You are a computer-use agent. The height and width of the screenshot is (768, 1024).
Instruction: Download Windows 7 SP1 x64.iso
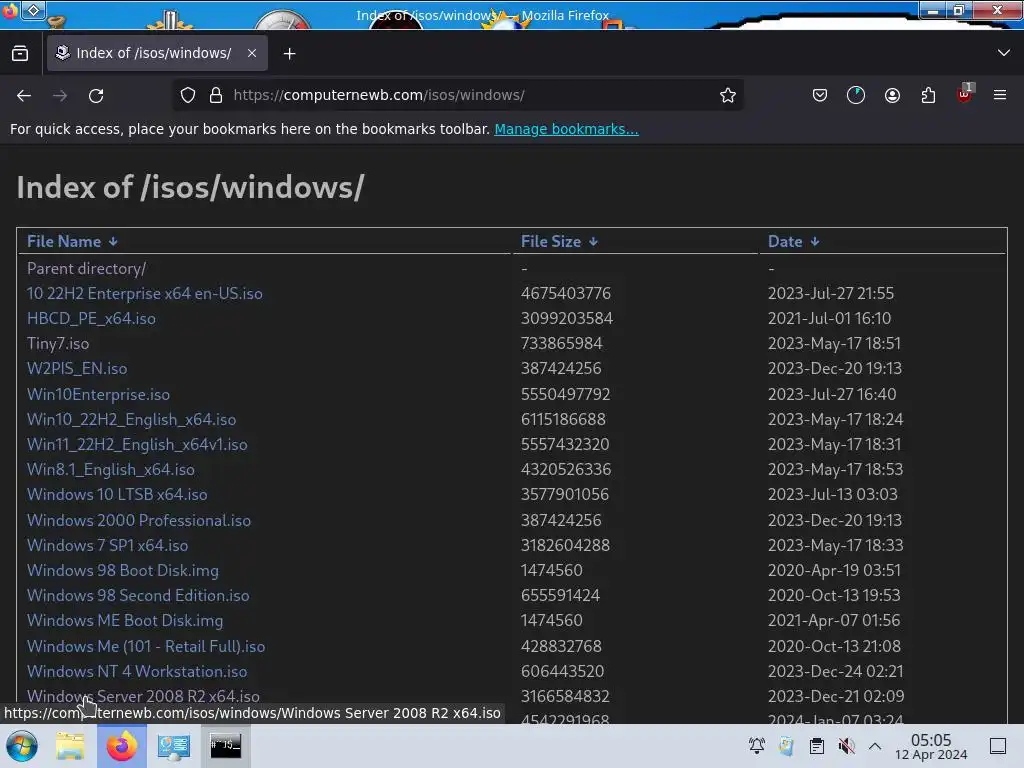point(107,545)
